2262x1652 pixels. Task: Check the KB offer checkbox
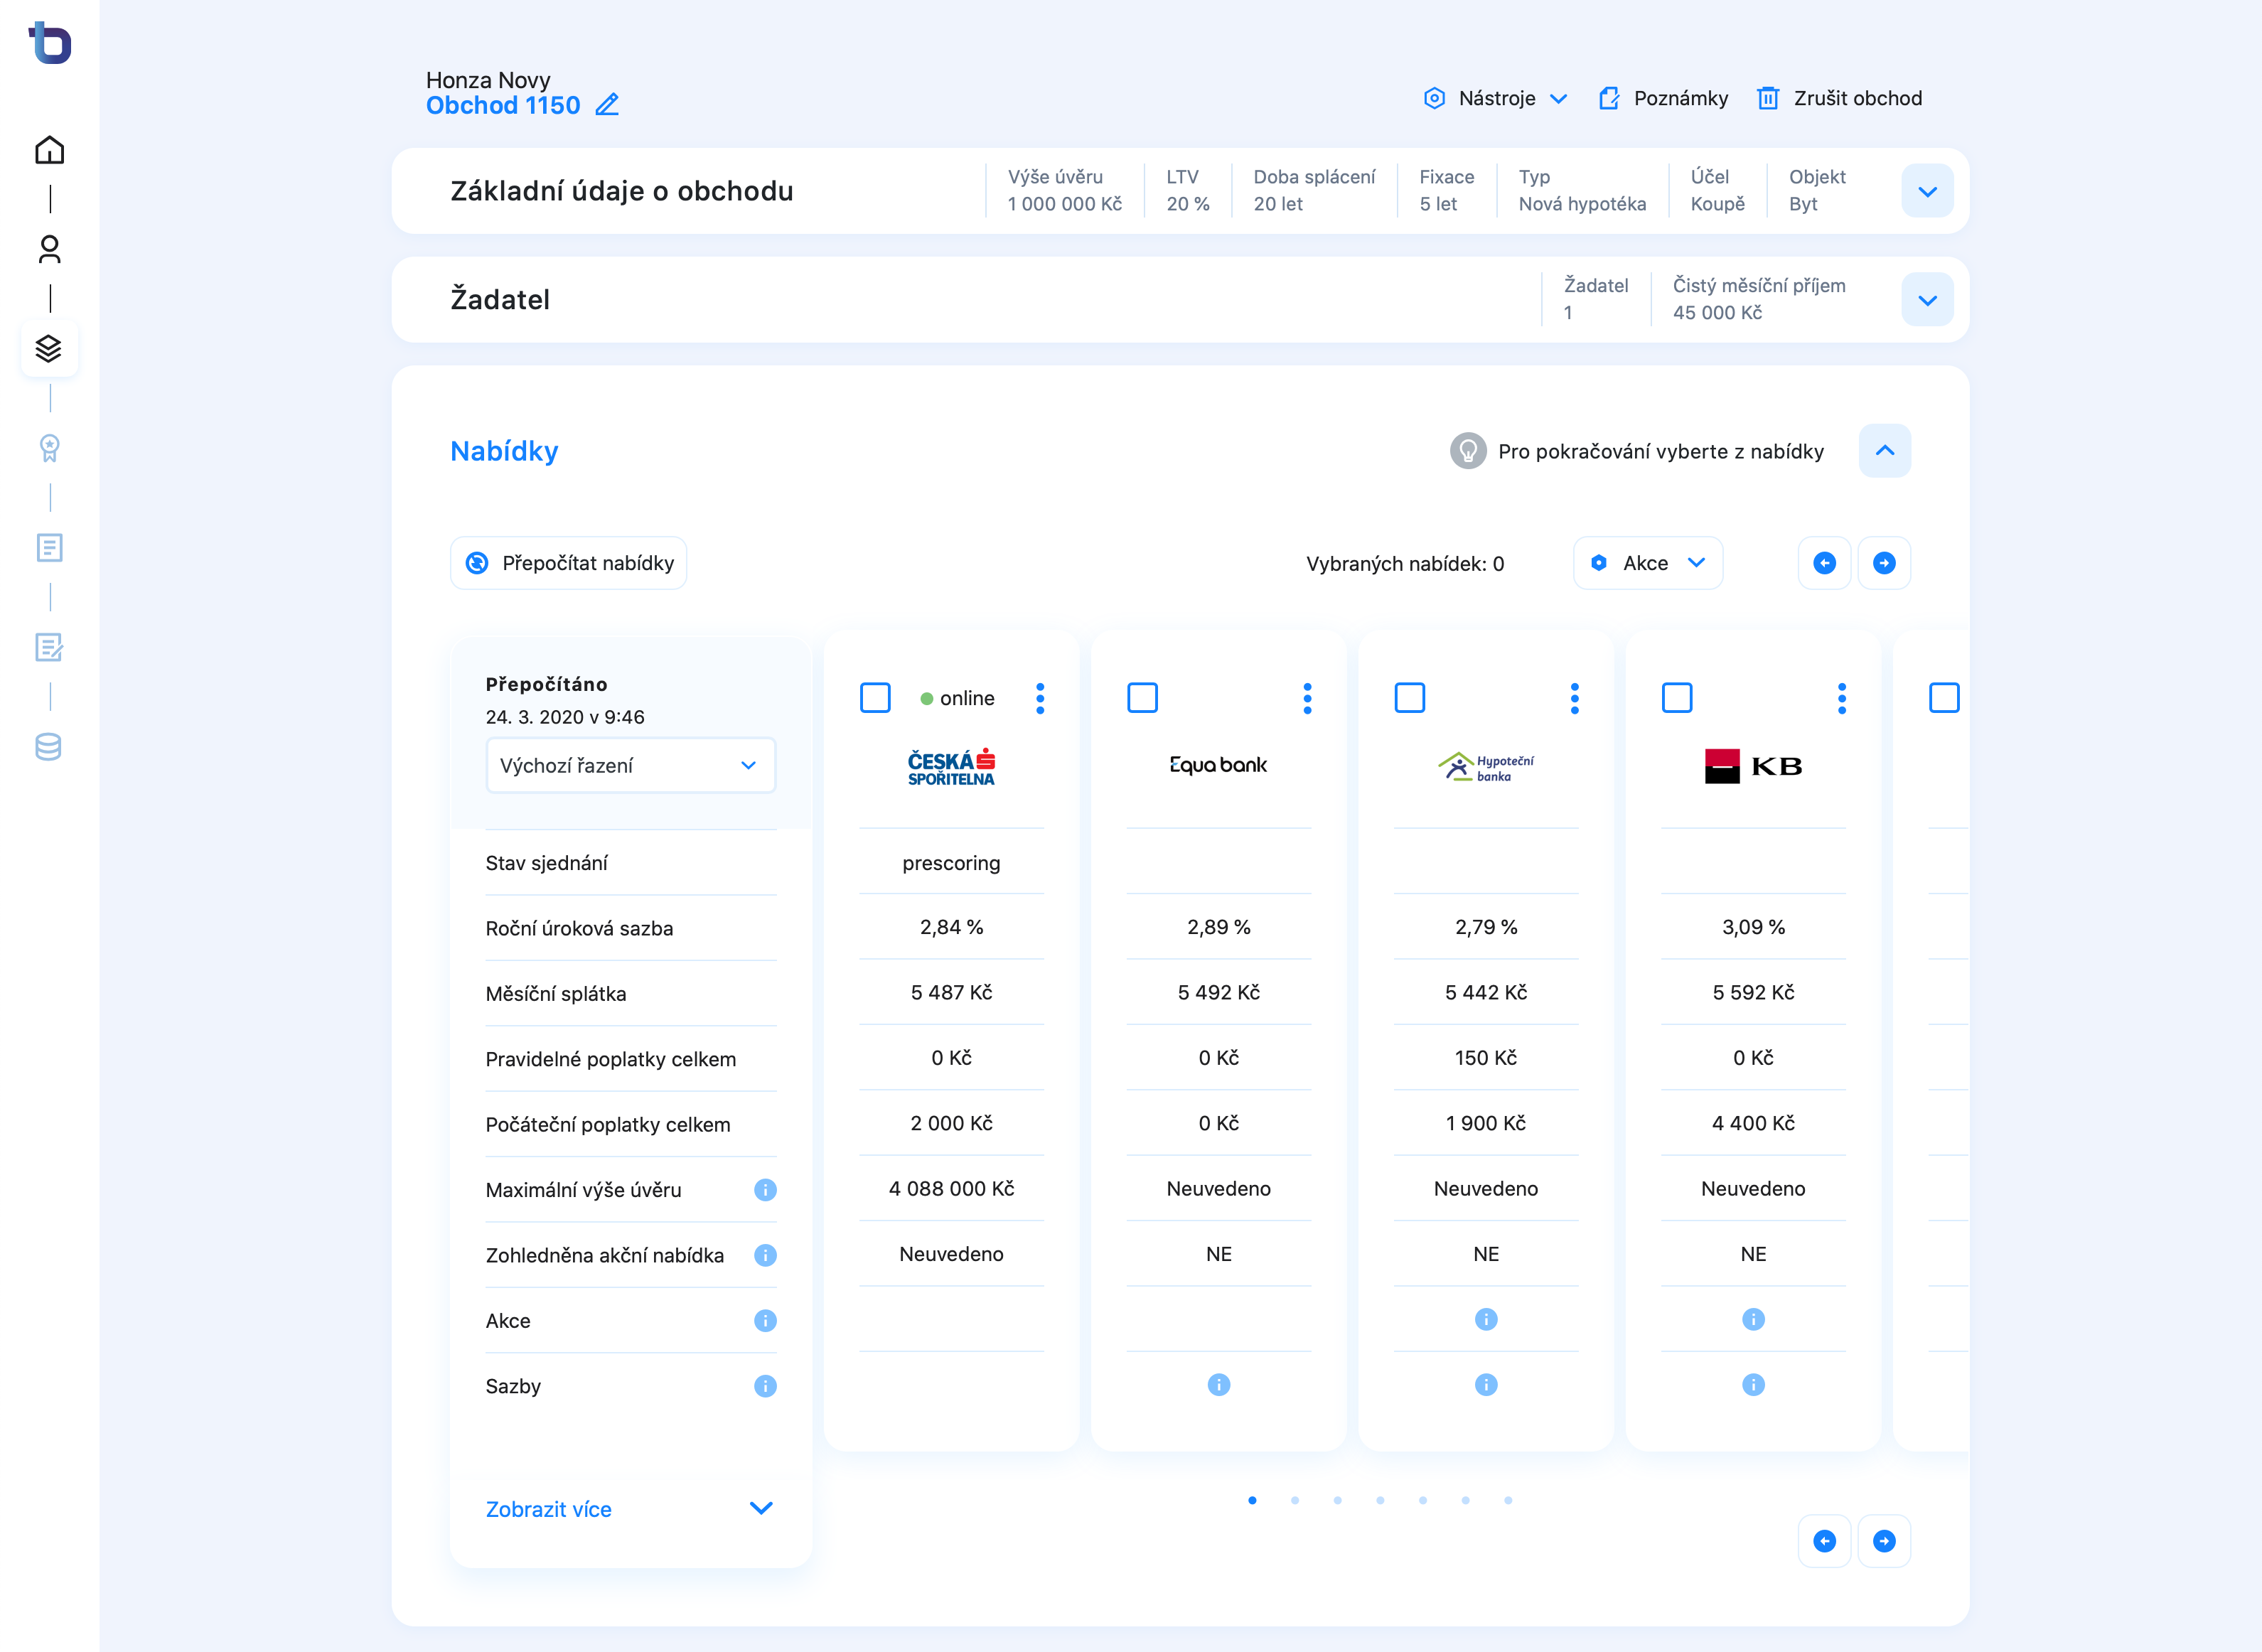coord(1677,698)
